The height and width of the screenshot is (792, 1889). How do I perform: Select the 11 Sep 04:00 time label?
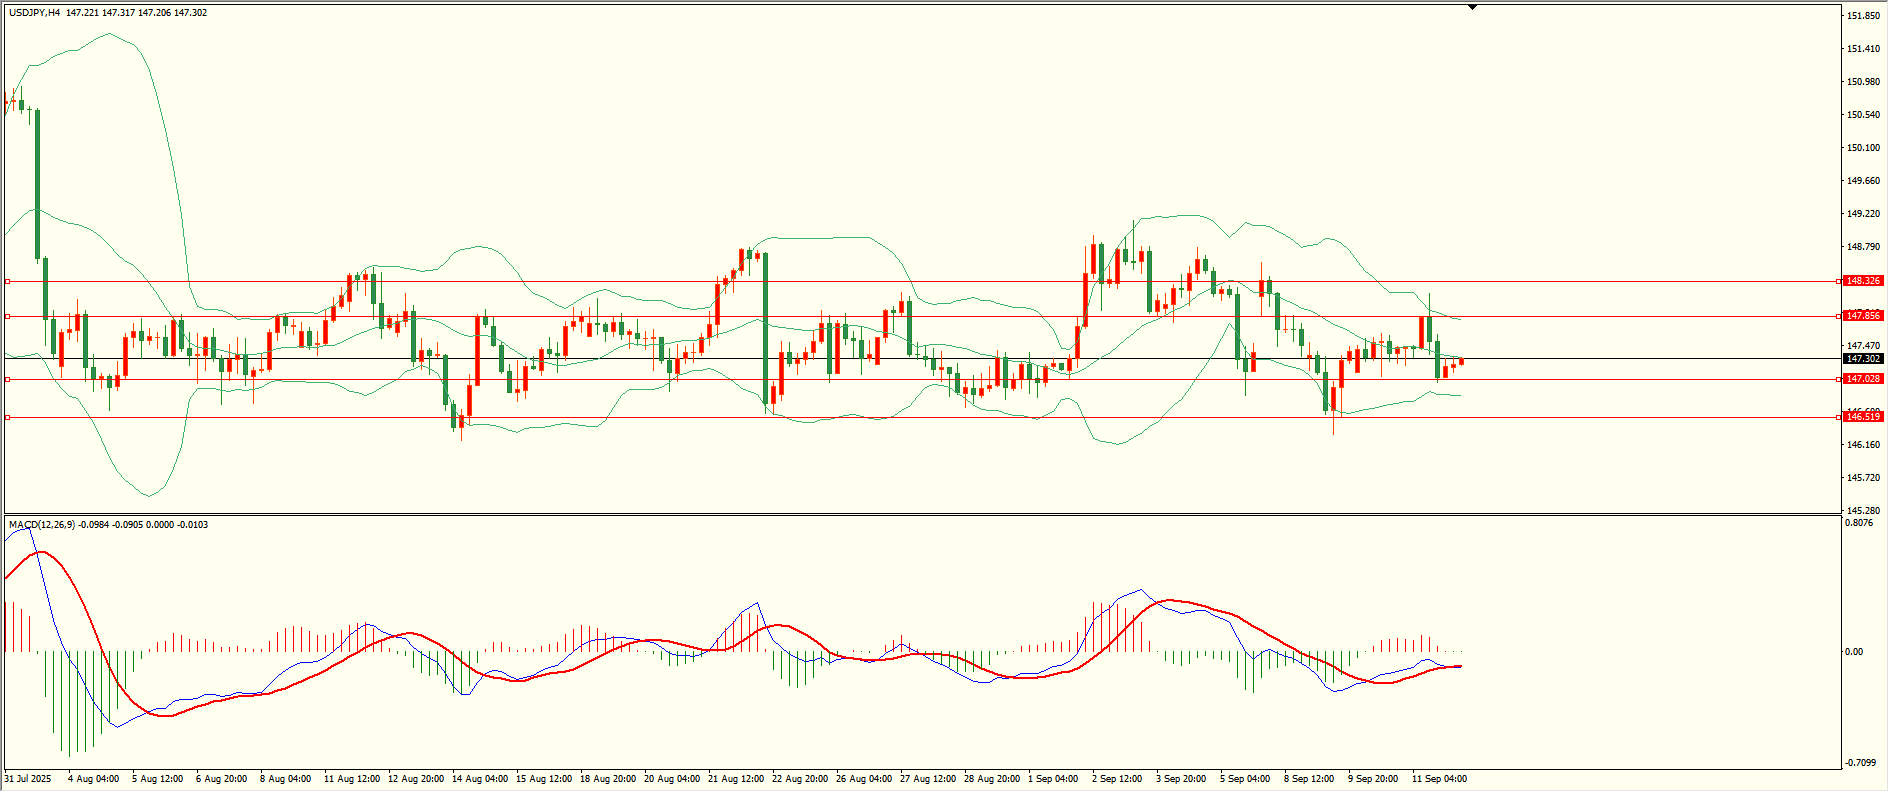(1439, 779)
